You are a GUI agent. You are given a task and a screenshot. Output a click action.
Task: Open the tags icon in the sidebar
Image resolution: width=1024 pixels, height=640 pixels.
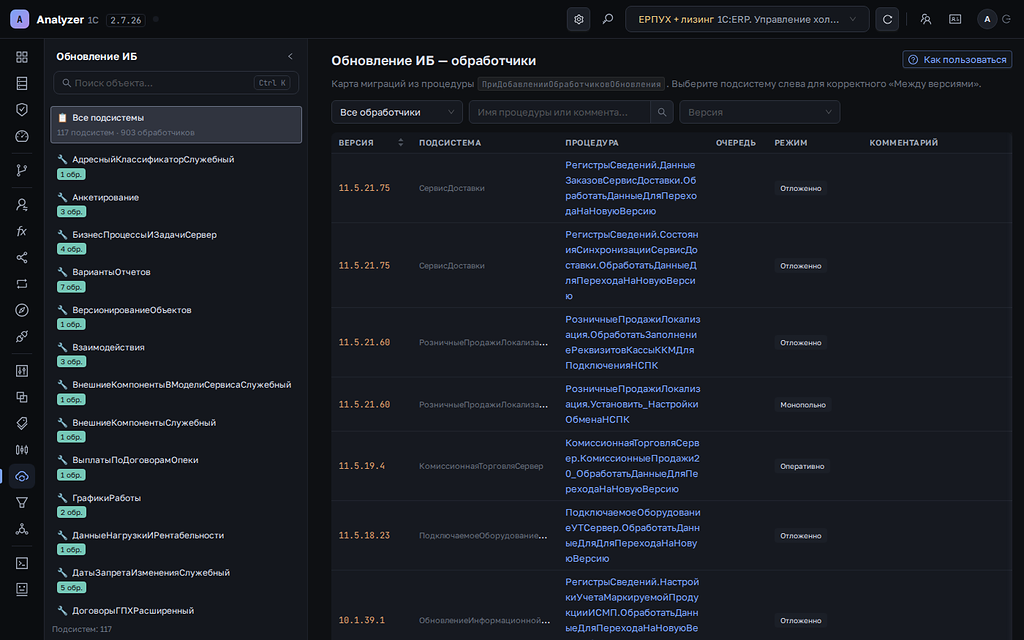pos(22,423)
